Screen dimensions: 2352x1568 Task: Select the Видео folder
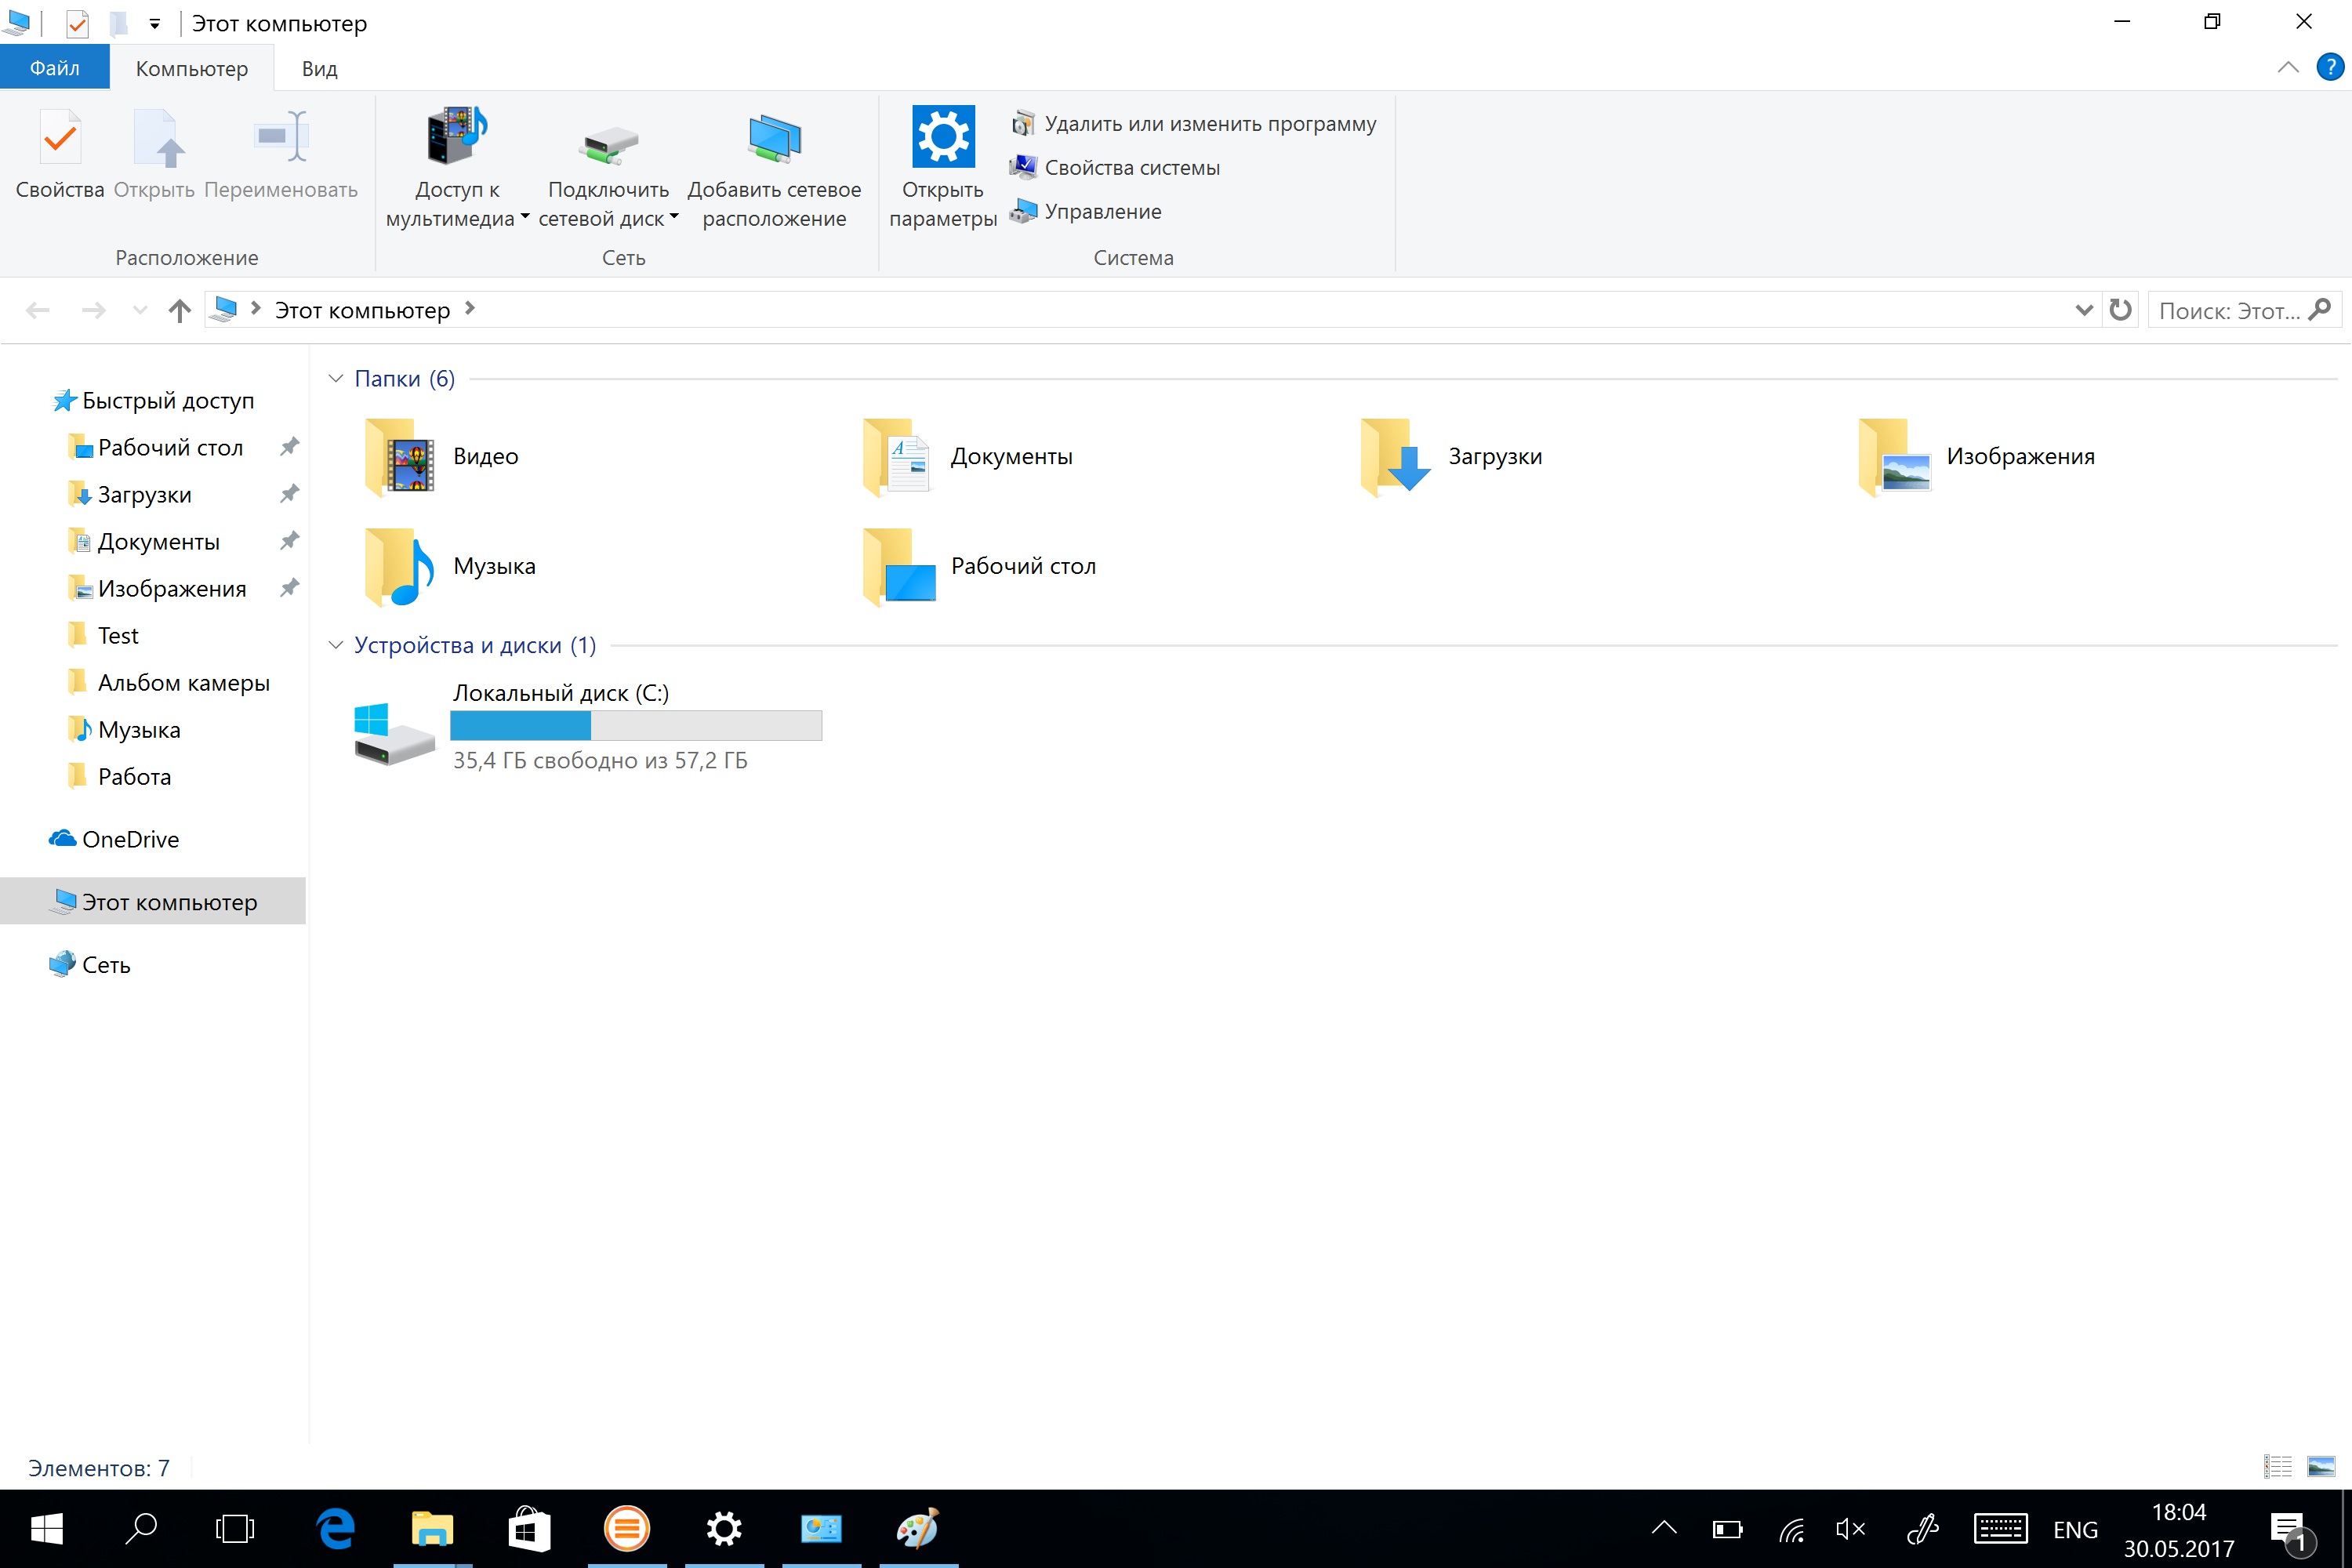click(x=443, y=457)
